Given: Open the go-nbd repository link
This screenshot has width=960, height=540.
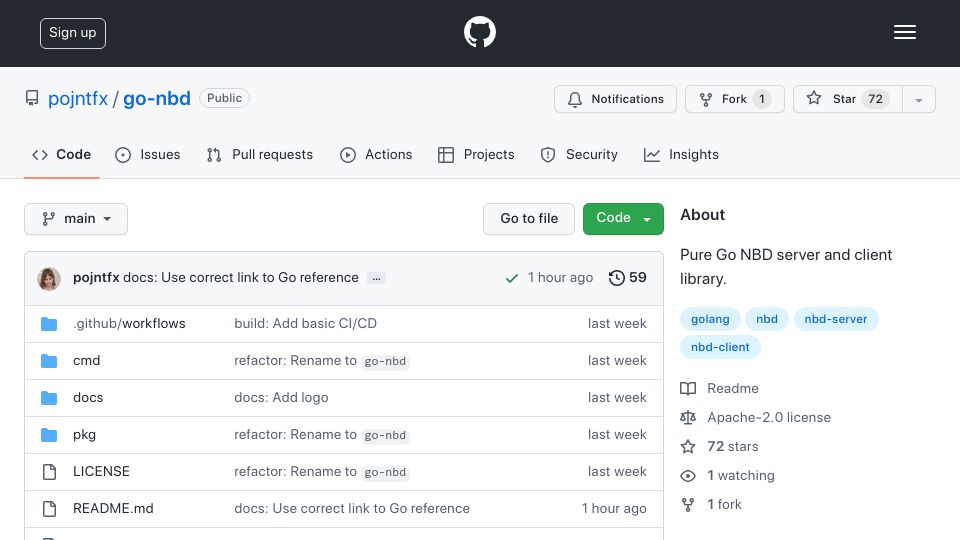Looking at the screenshot, I should 157,99.
